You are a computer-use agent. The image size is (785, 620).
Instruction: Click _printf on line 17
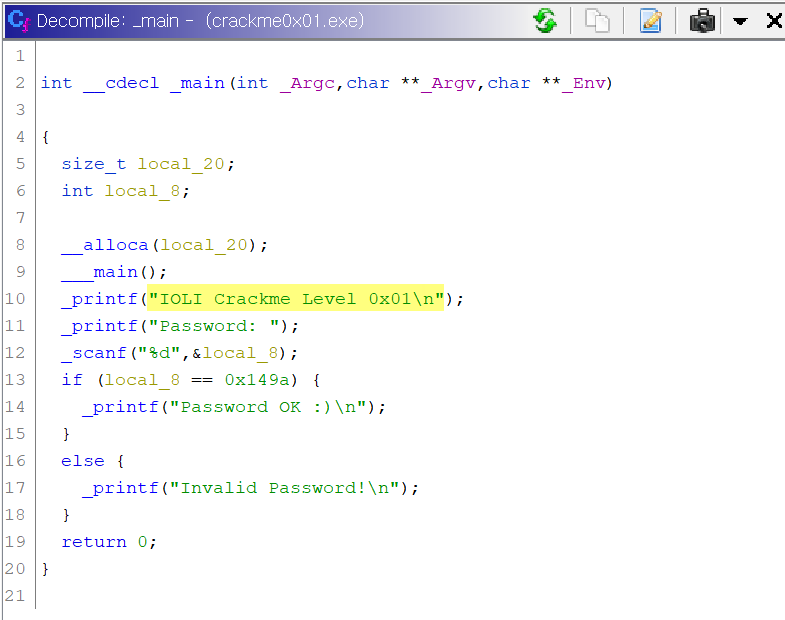pyautogui.click(x=121, y=488)
